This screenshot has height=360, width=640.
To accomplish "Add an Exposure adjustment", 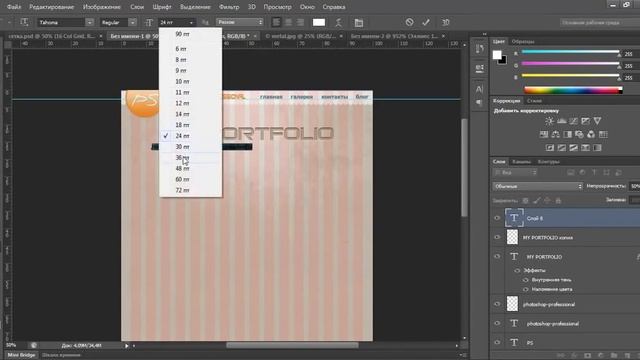I will pyautogui.click(x=585, y=121).
